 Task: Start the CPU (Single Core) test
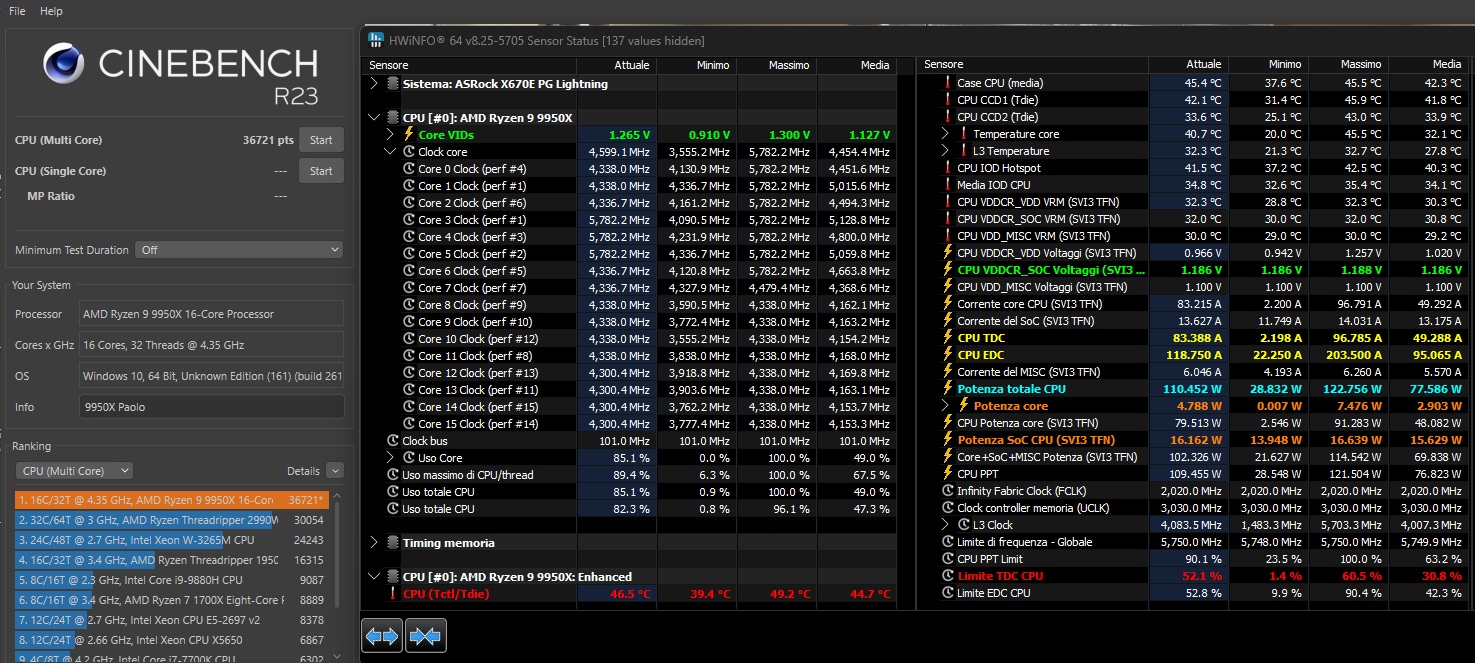tap(321, 171)
